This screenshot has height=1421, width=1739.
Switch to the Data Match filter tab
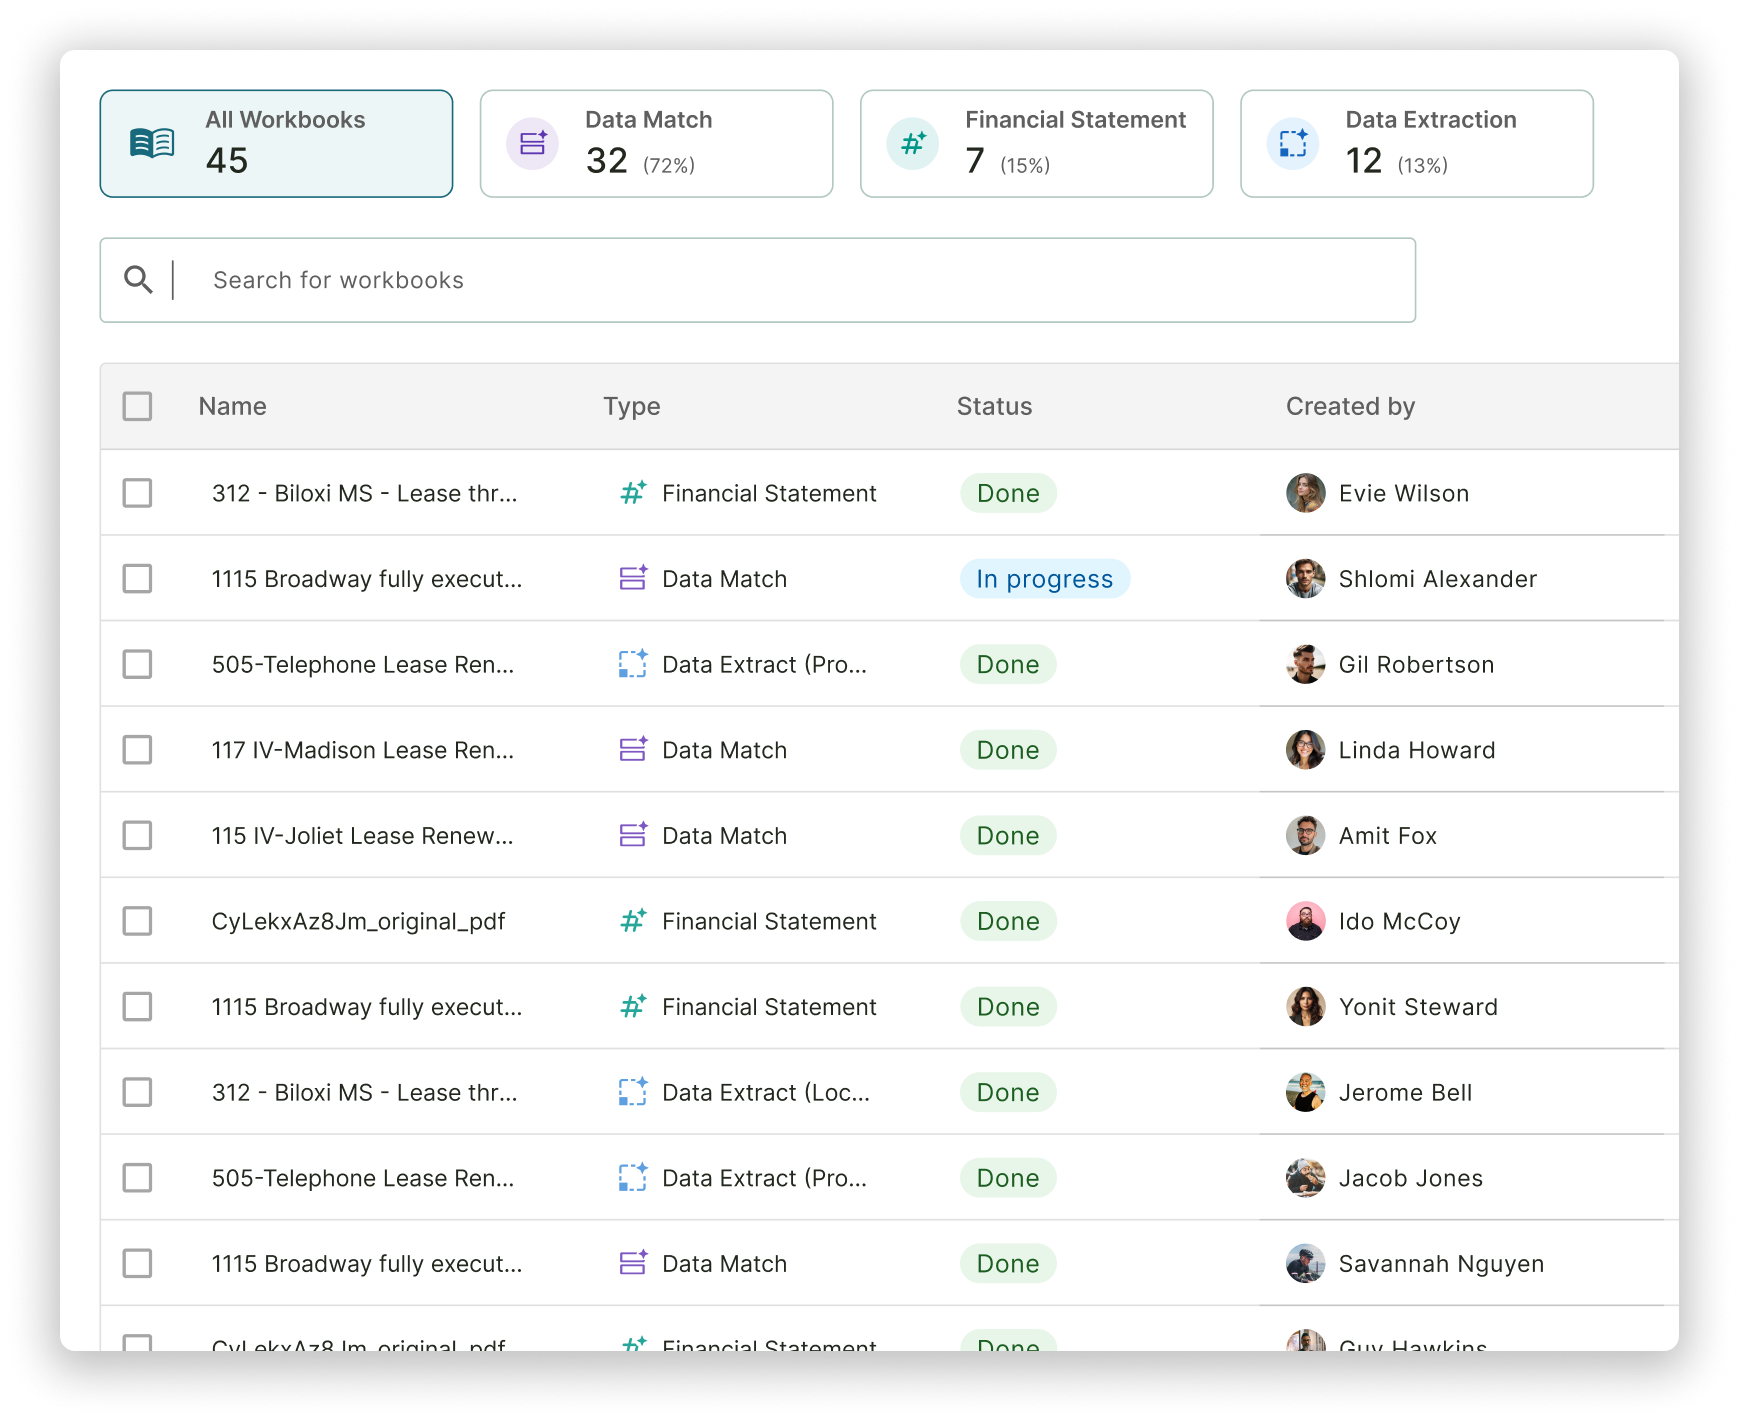coord(656,144)
